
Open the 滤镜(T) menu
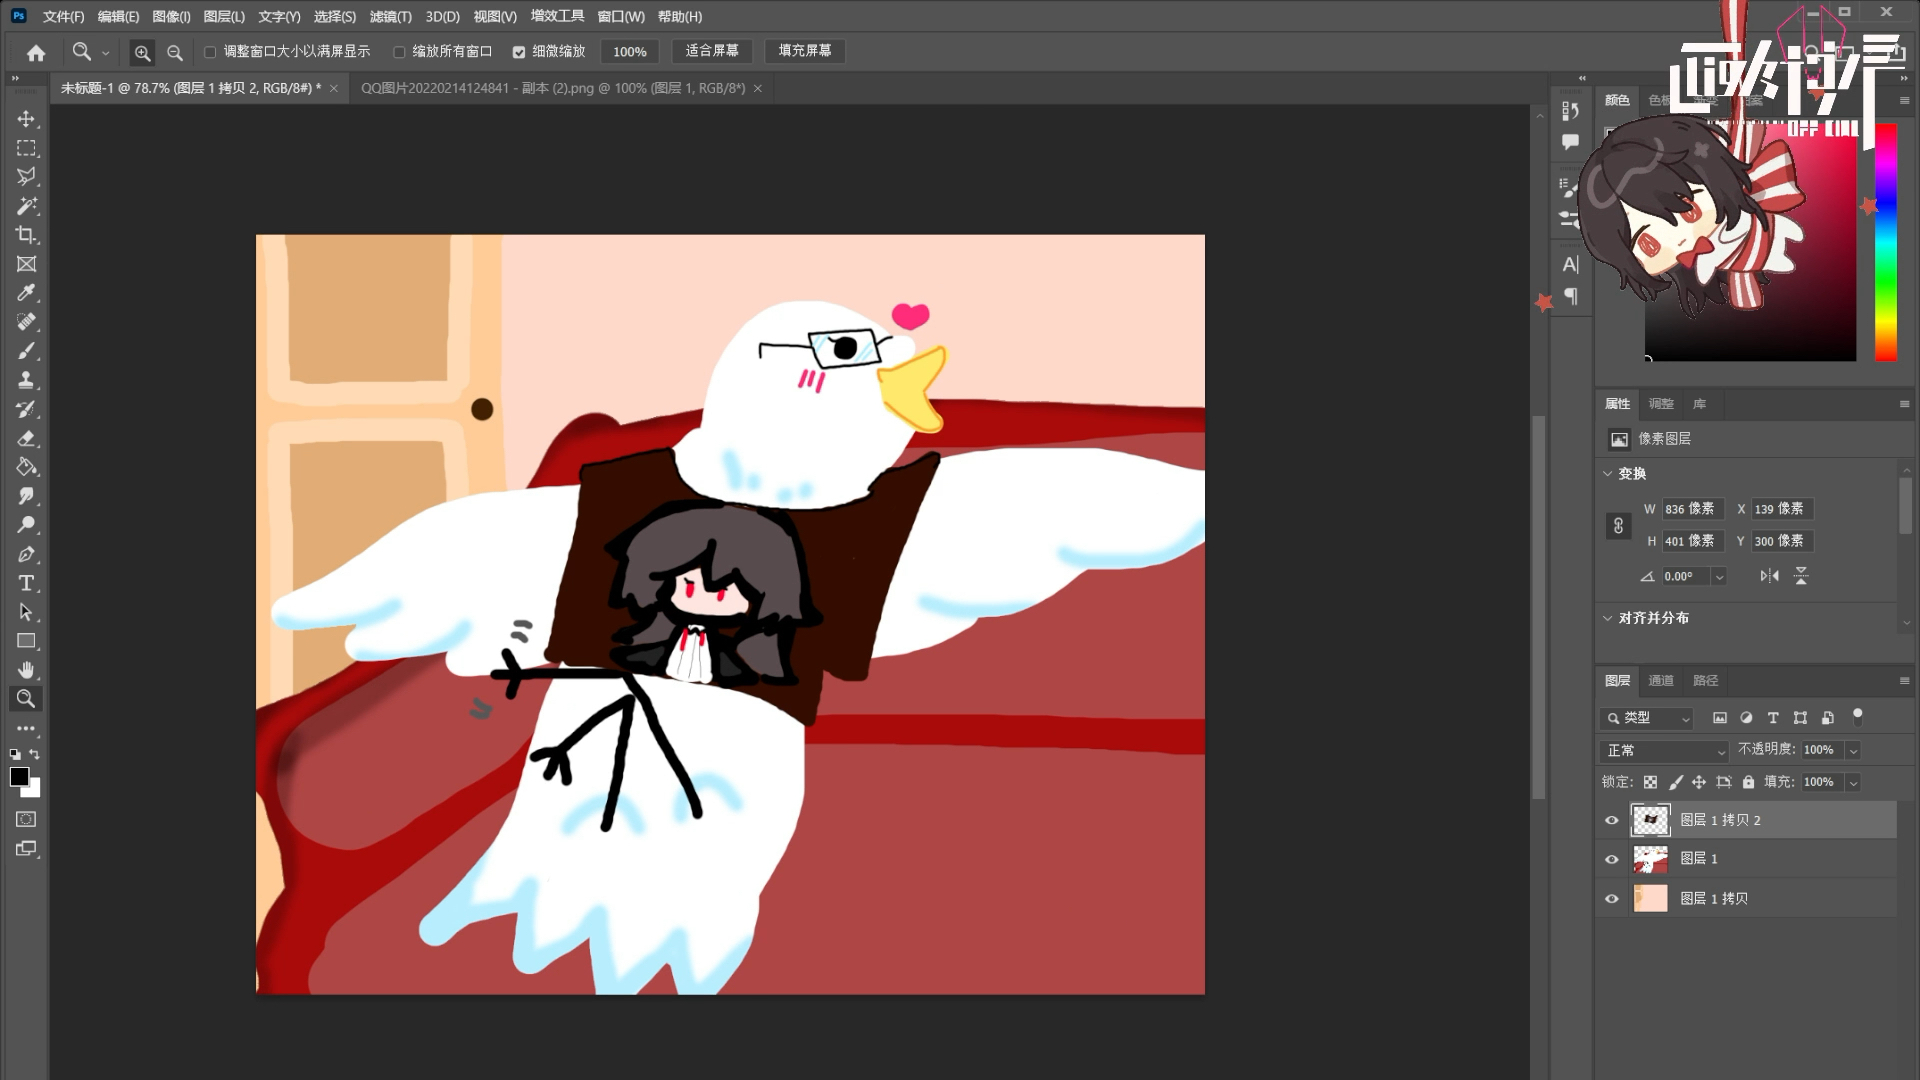tap(390, 16)
